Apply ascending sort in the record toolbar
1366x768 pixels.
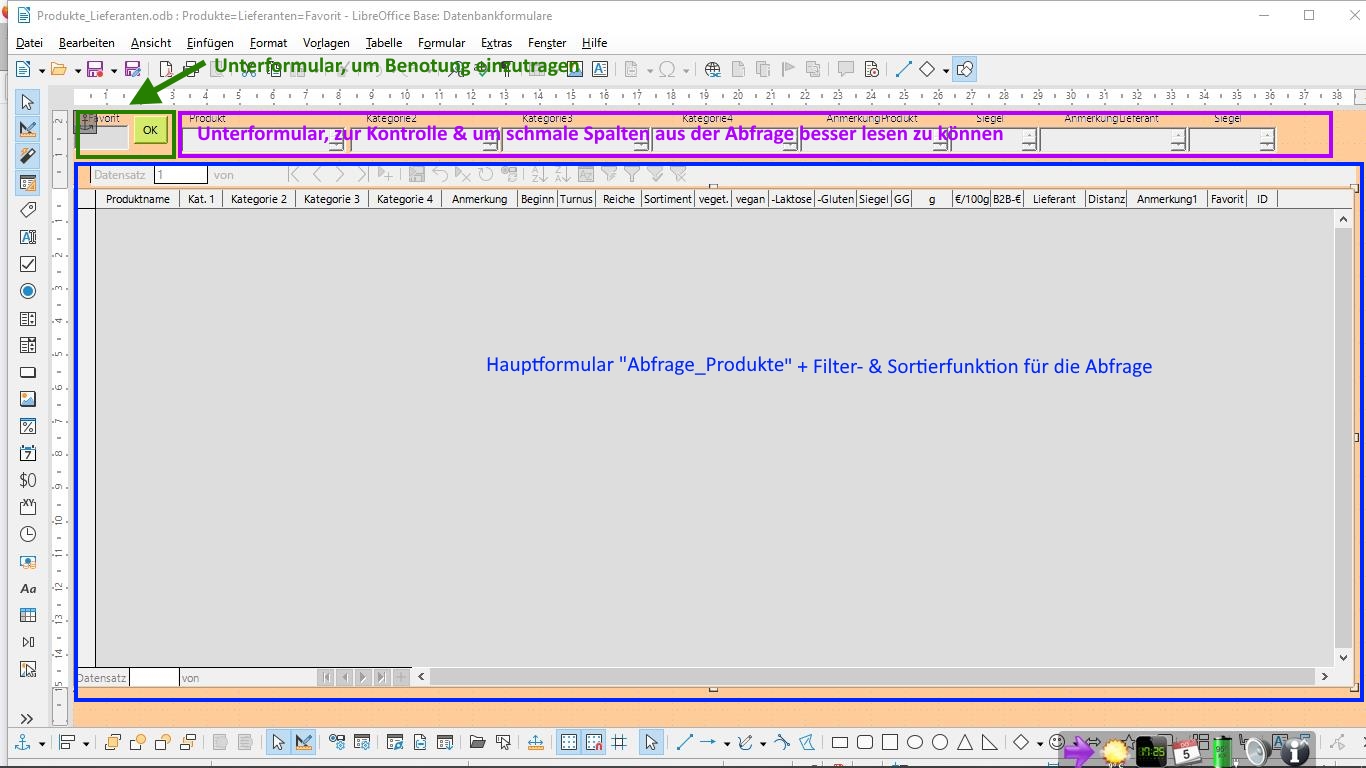point(537,174)
